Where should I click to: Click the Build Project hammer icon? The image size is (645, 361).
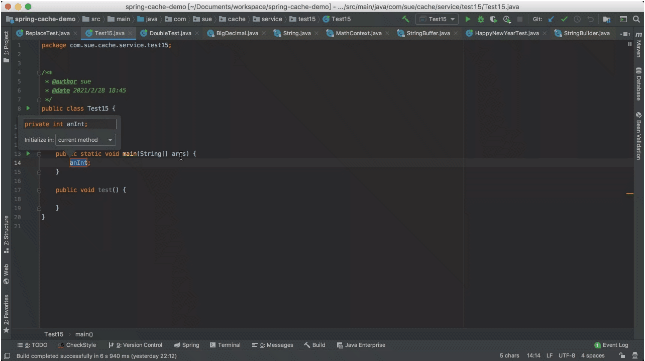click(x=406, y=19)
